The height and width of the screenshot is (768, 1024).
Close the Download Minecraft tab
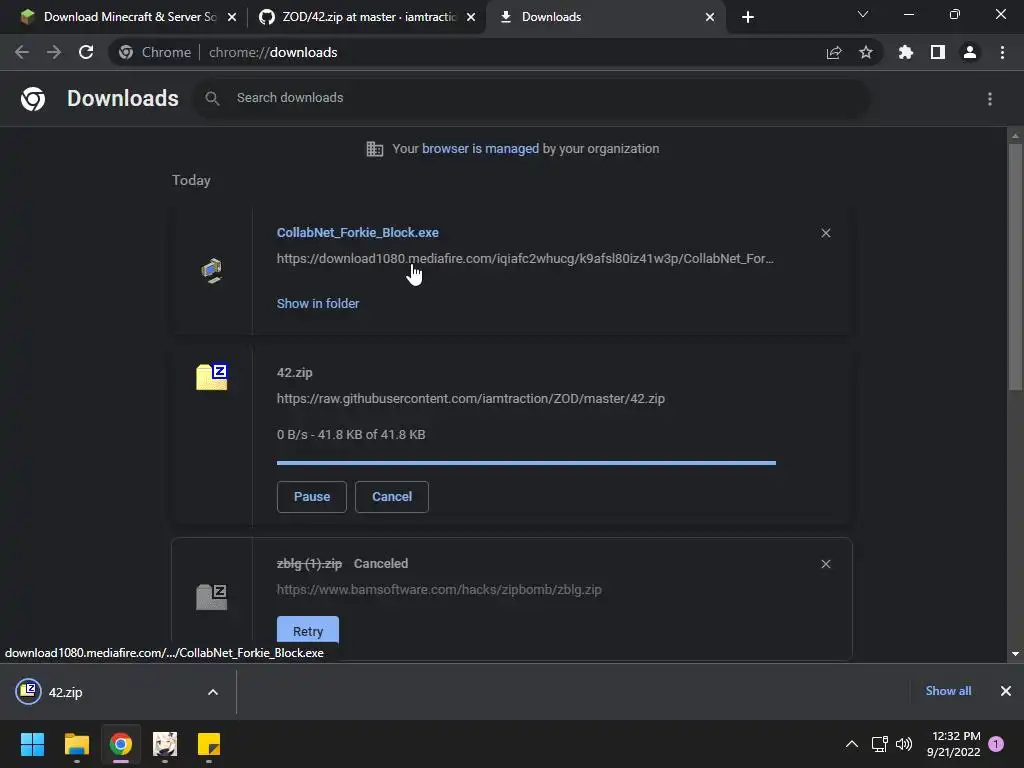pyautogui.click(x=232, y=17)
